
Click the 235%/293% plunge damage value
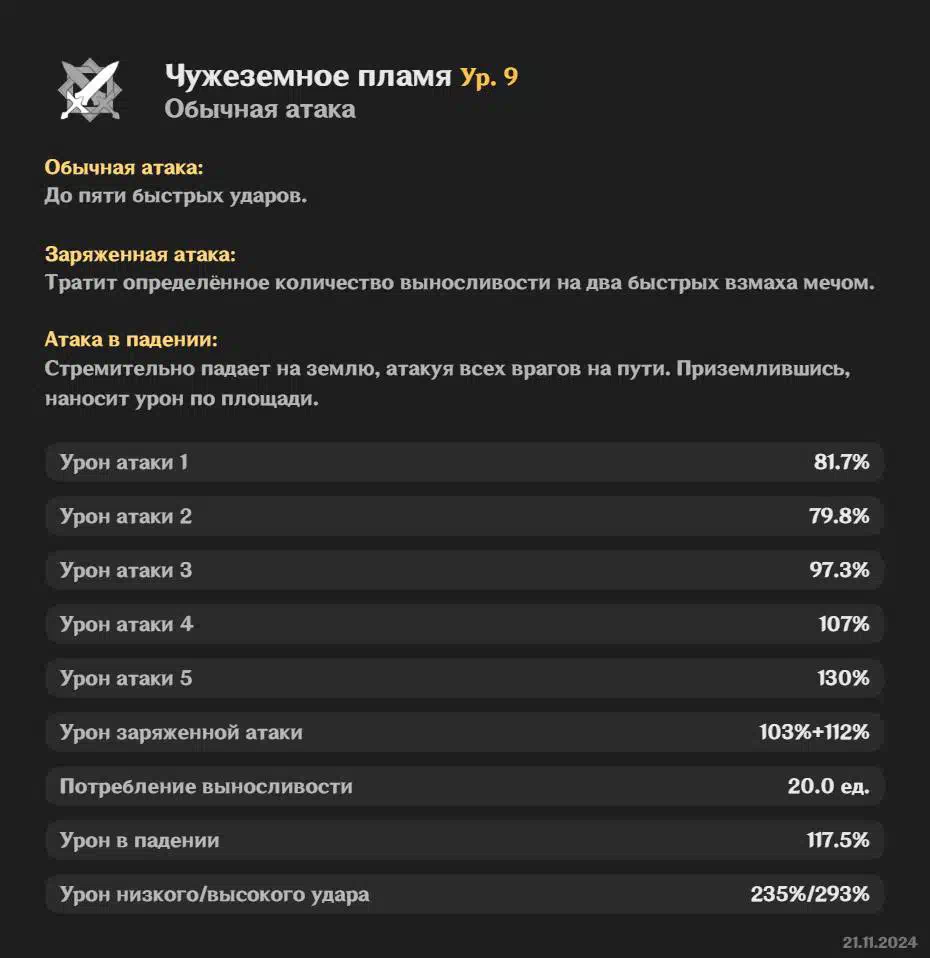[810, 894]
